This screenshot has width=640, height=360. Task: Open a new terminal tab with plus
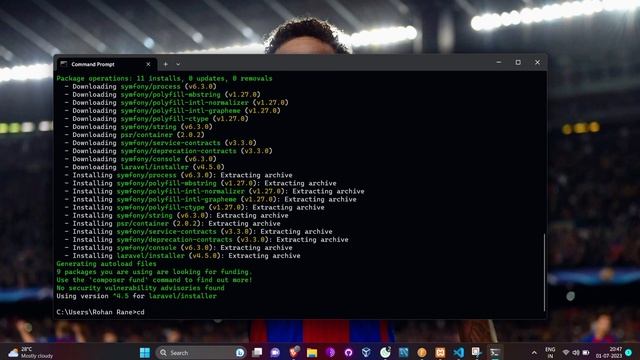tap(165, 64)
